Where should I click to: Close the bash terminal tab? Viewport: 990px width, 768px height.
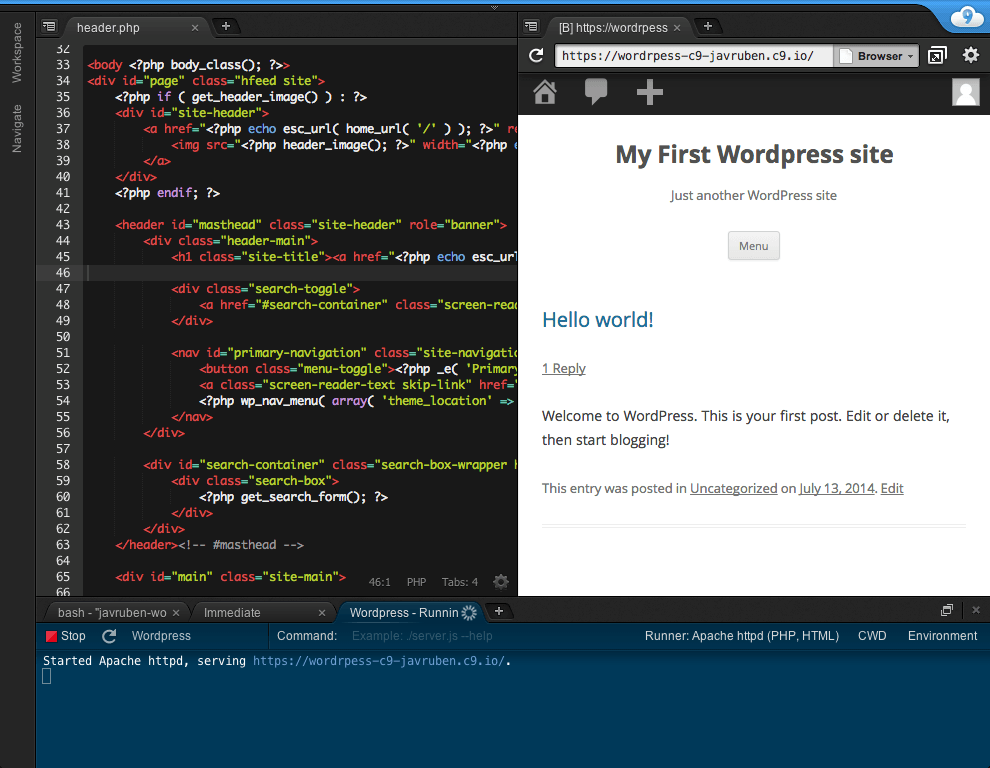[x=176, y=613]
